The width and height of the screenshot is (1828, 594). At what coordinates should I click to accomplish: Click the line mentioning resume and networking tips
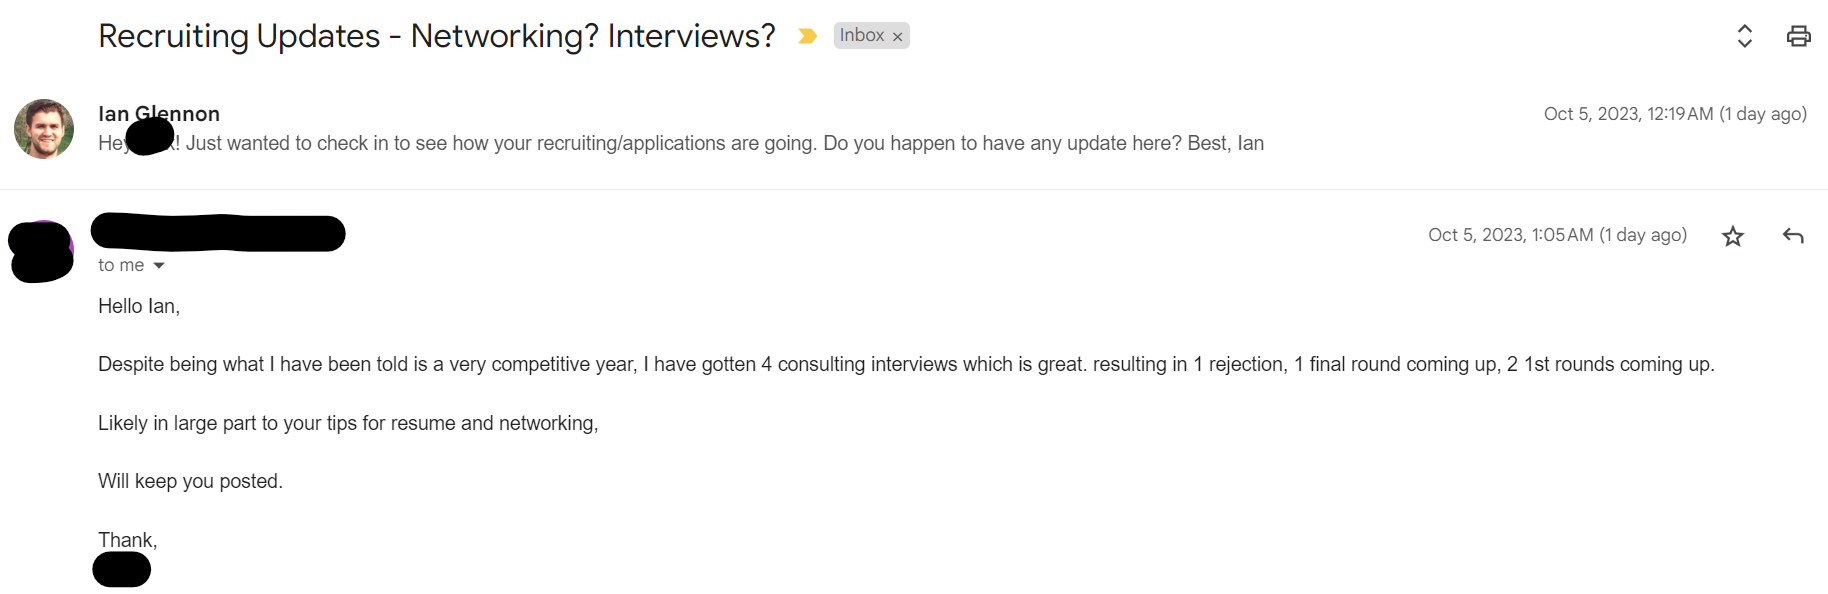(x=348, y=423)
